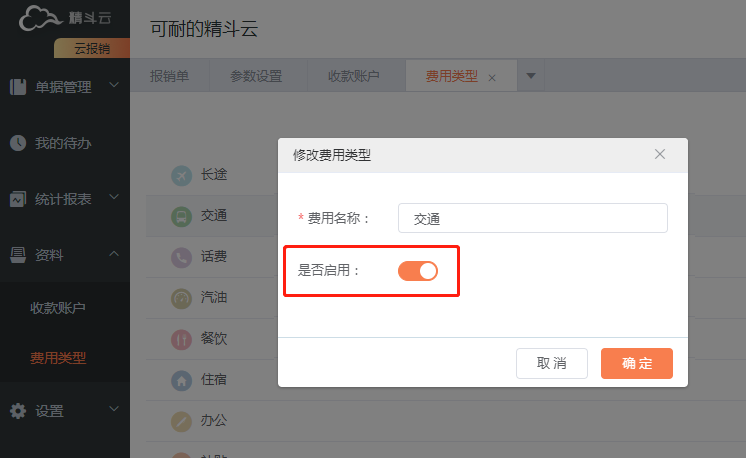Toggle the 是否启用 switch off
This screenshot has width=746, height=458.
(418, 270)
